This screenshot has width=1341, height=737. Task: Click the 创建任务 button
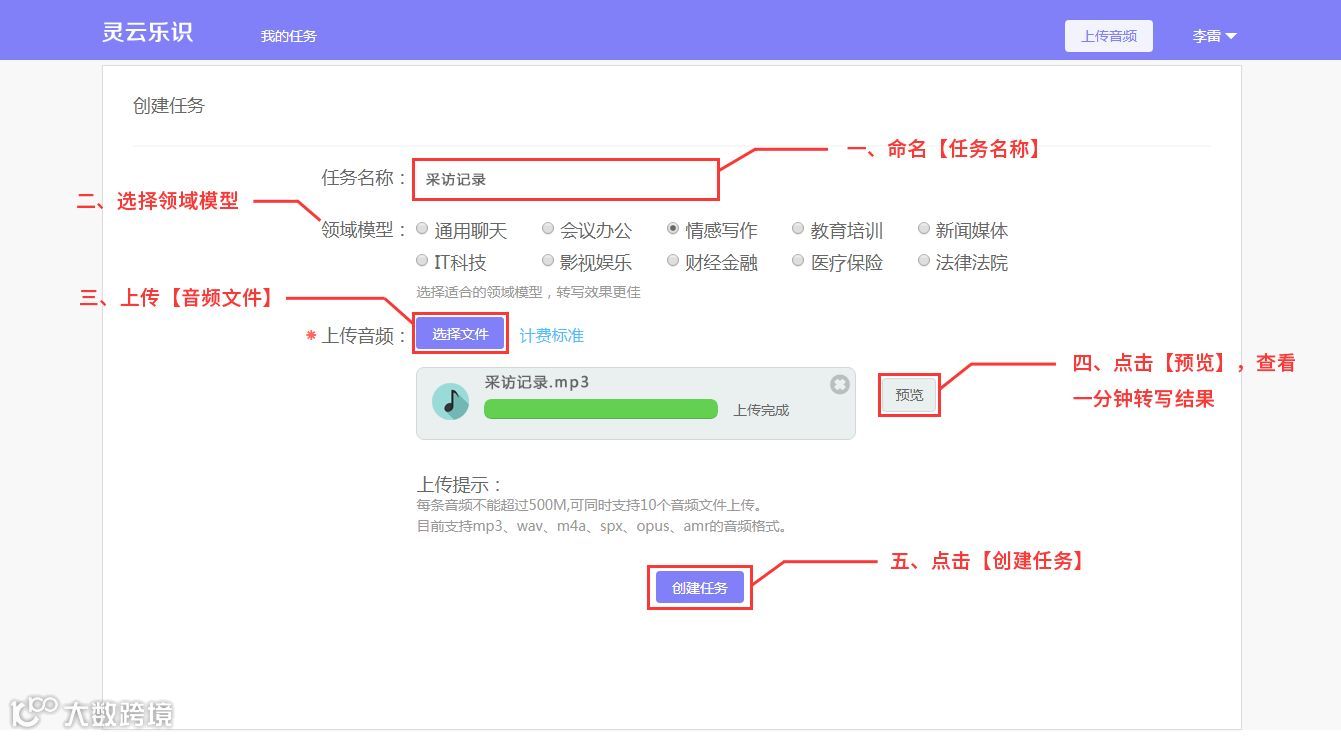[x=700, y=588]
